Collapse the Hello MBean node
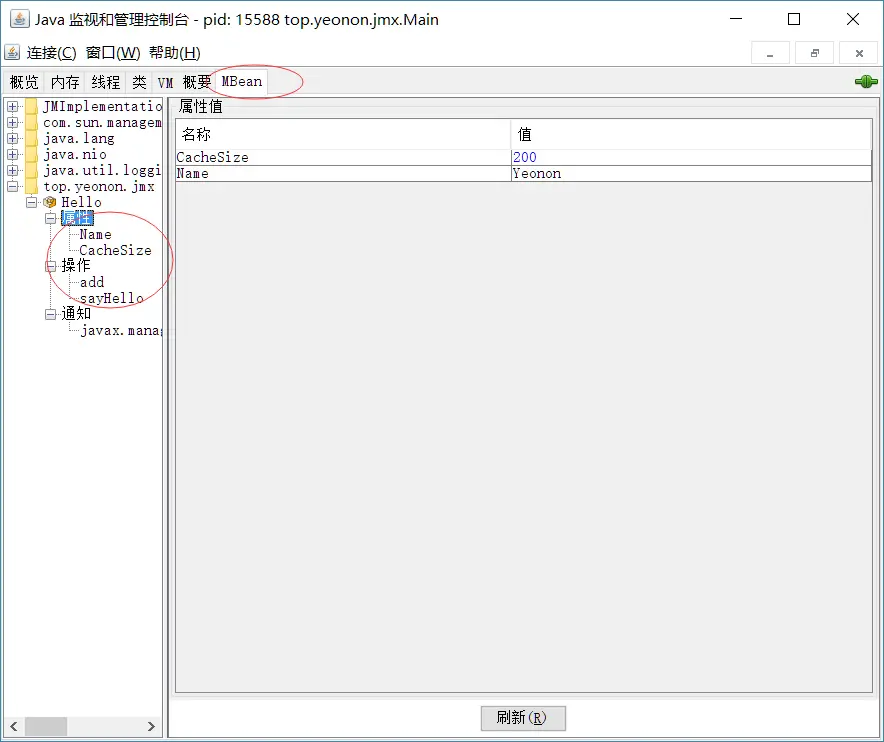The width and height of the screenshot is (884, 742). coord(32,202)
